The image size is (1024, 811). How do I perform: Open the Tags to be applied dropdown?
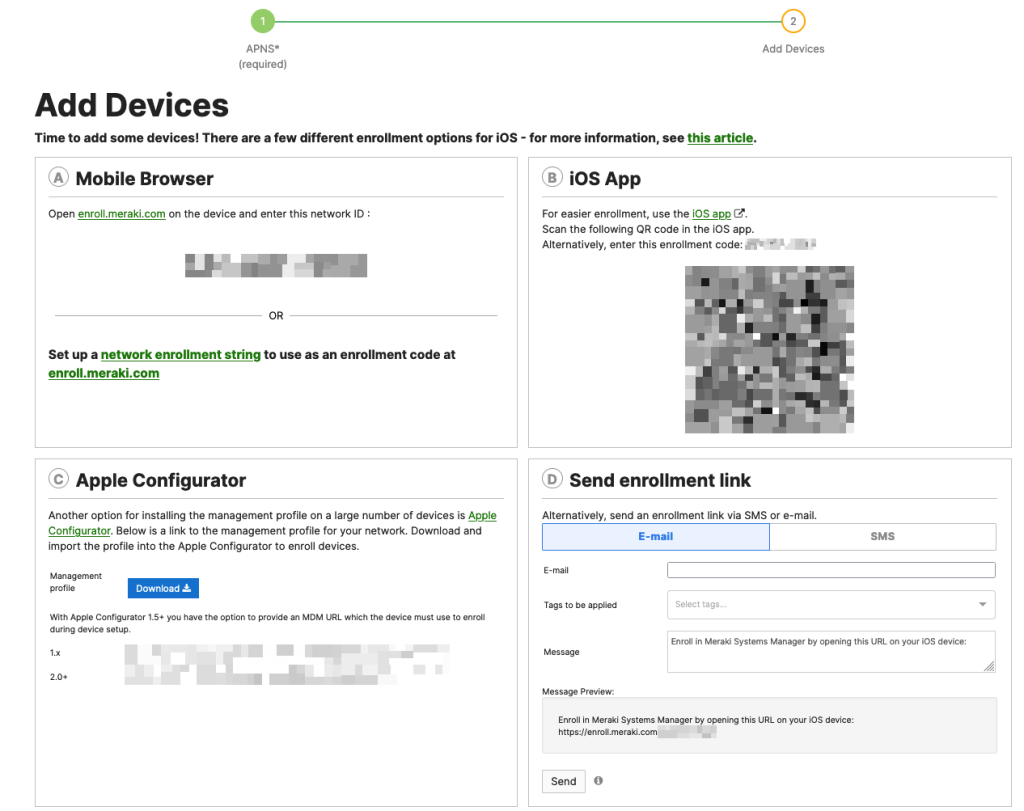(830, 604)
